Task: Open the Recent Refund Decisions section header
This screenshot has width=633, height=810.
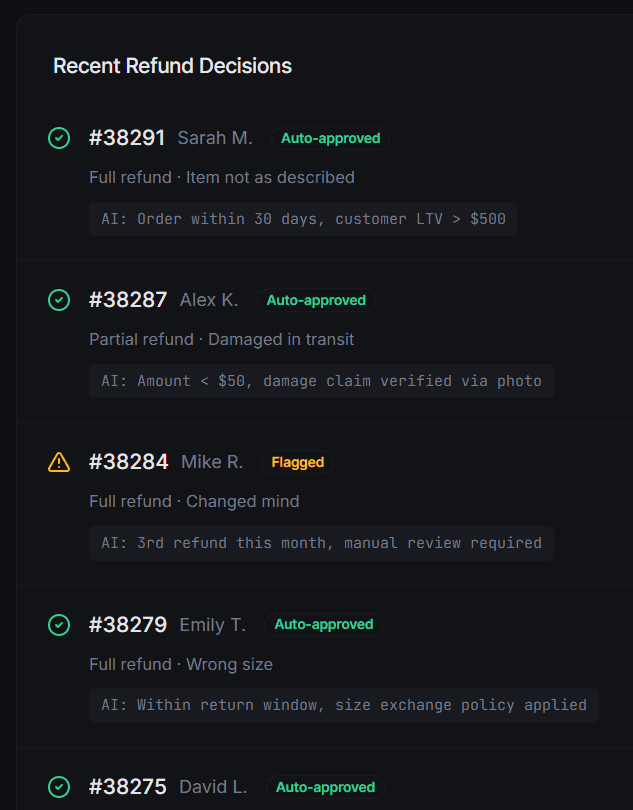Action: 172,66
